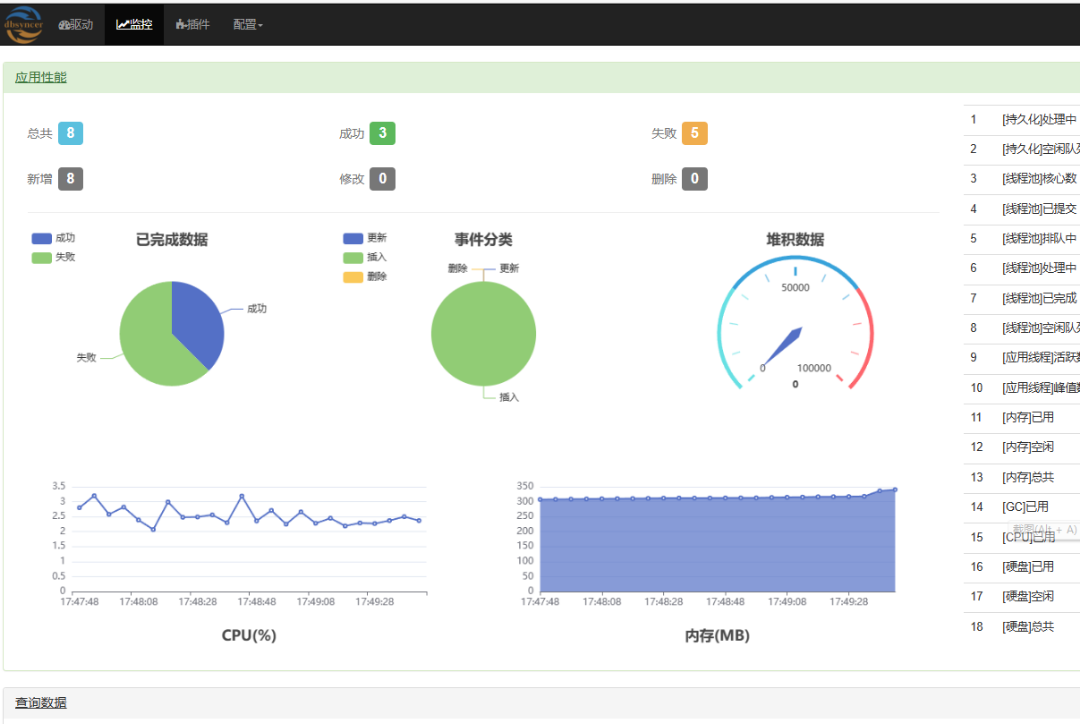Click the green 成功 count badge

pos(382,133)
